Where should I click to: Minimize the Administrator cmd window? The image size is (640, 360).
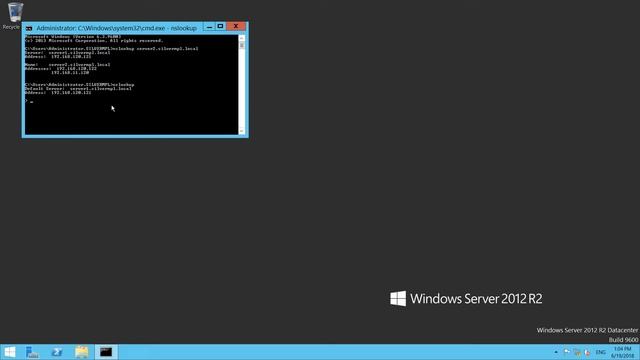(209, 27)
